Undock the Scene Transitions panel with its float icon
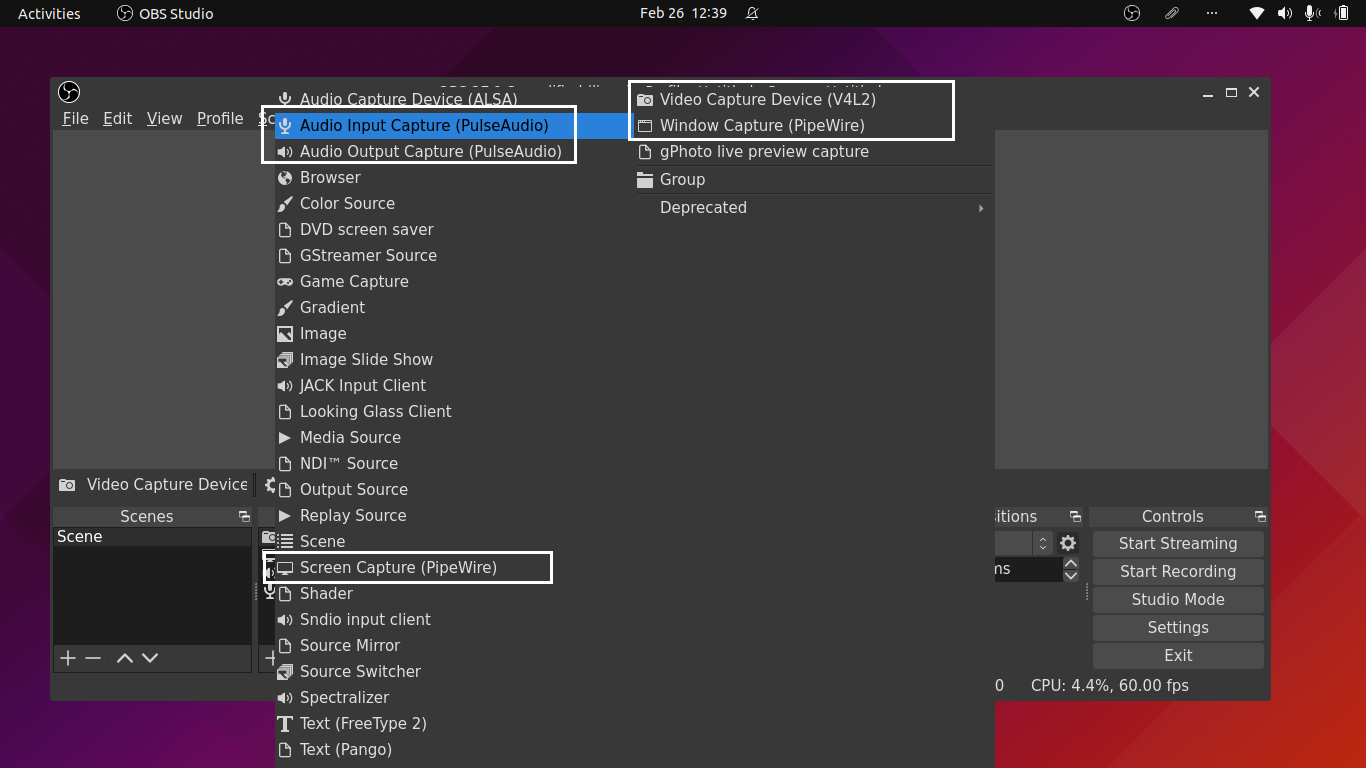The height and width of the screenshot is (768, 1366). 1075,517
